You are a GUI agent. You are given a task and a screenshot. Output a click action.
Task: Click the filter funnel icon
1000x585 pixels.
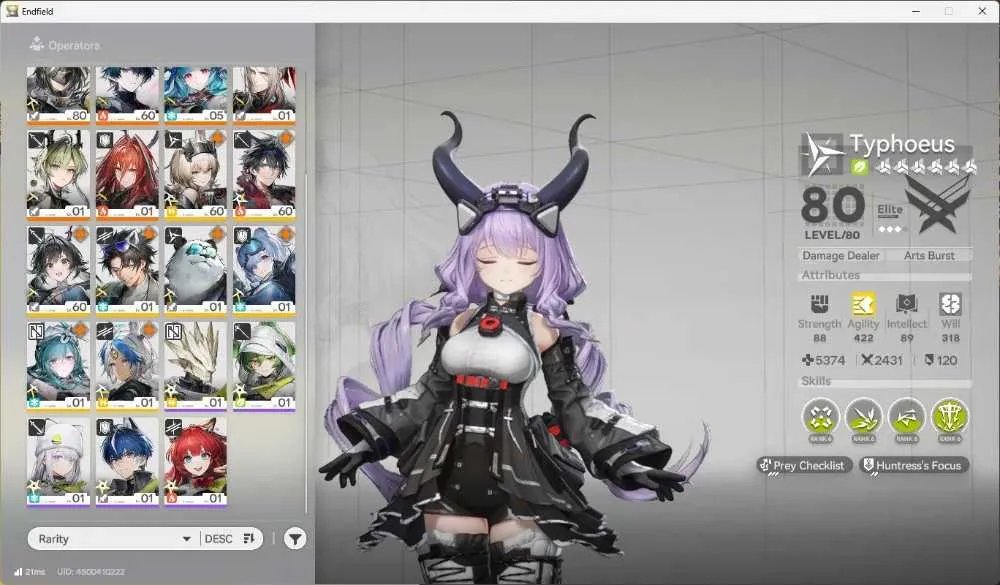pos(295,538)
